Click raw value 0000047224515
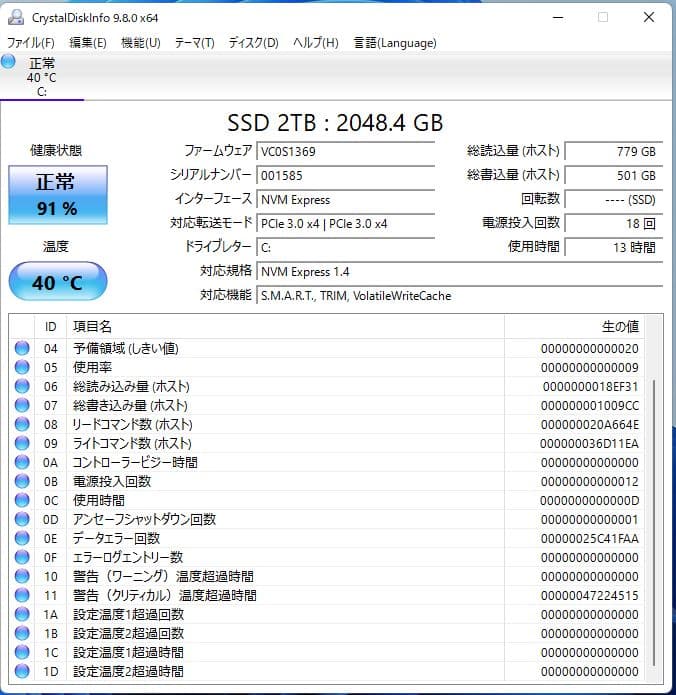This screenshot has height=695, width=676. (590, 596)
